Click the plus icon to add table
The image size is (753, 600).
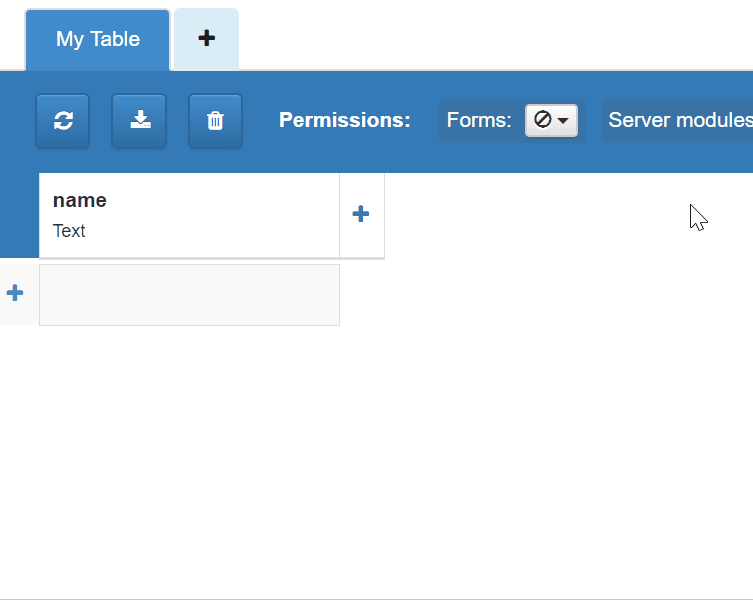(x=206, y=39)
